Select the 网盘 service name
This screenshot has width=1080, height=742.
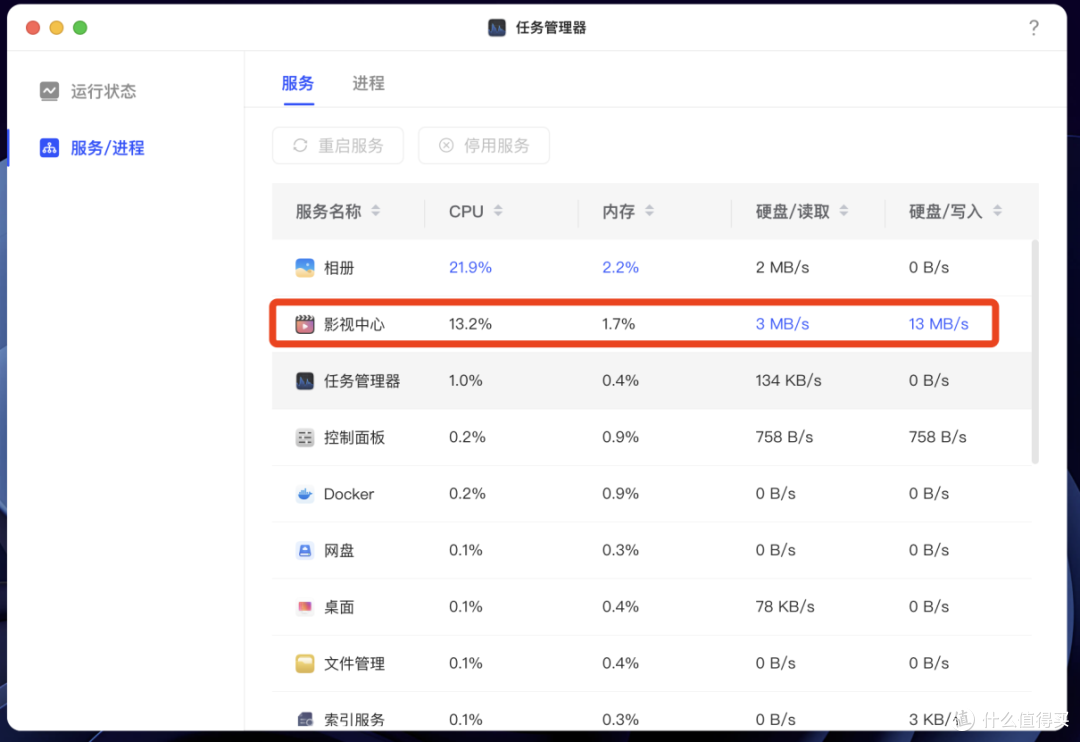pyautogui.click(x=339, y=550)
